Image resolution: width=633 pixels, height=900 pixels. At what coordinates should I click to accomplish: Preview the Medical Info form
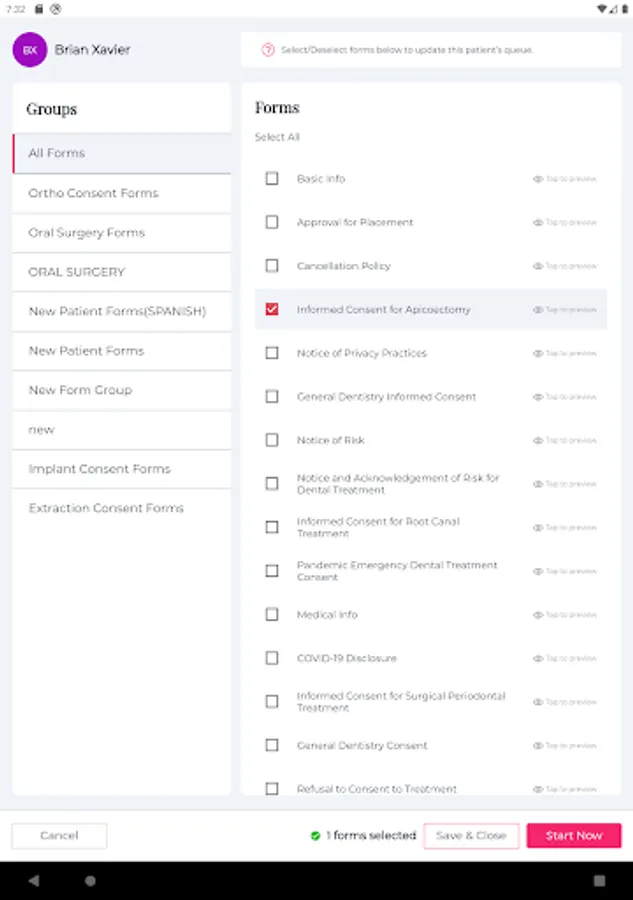coord(564,615)
